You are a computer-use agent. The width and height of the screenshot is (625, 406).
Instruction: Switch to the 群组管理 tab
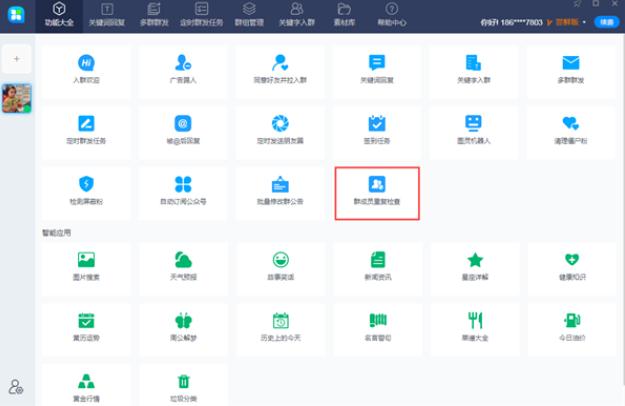pyautogui.click(x=250, y=14)
